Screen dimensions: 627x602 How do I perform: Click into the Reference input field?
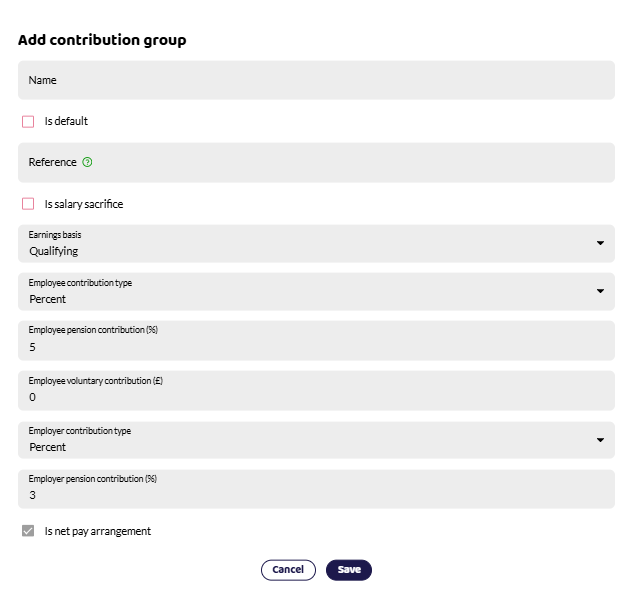pyautogui.click(x=316, y=162)
